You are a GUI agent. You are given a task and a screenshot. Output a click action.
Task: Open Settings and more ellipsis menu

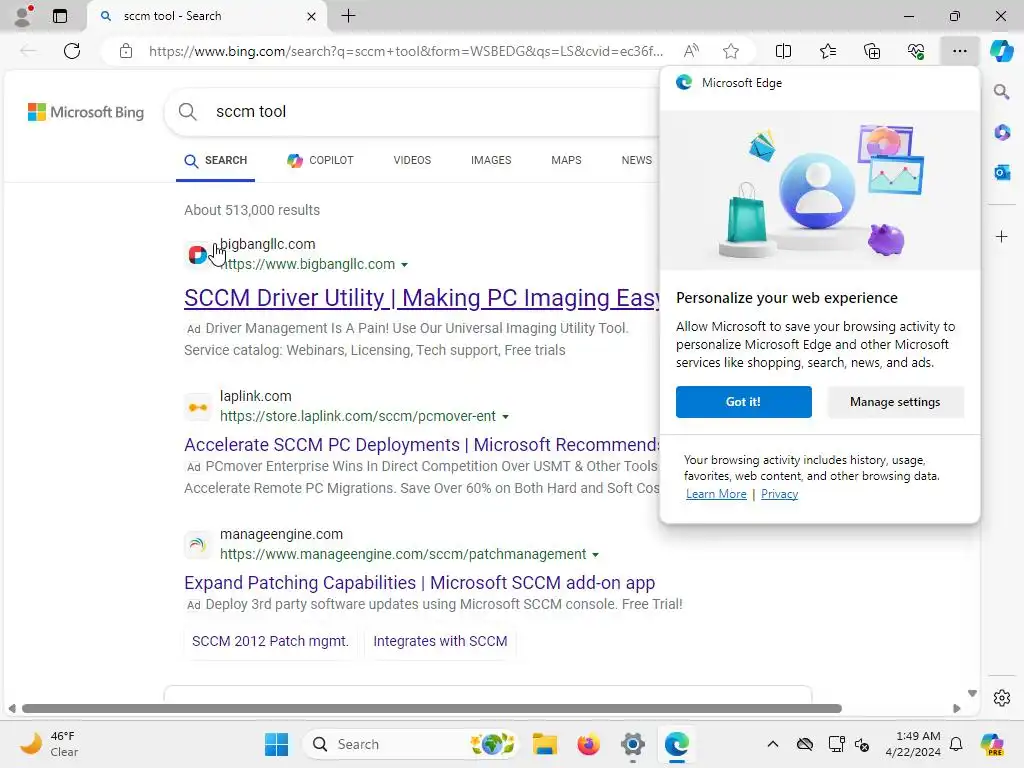[x=959, y=51]
